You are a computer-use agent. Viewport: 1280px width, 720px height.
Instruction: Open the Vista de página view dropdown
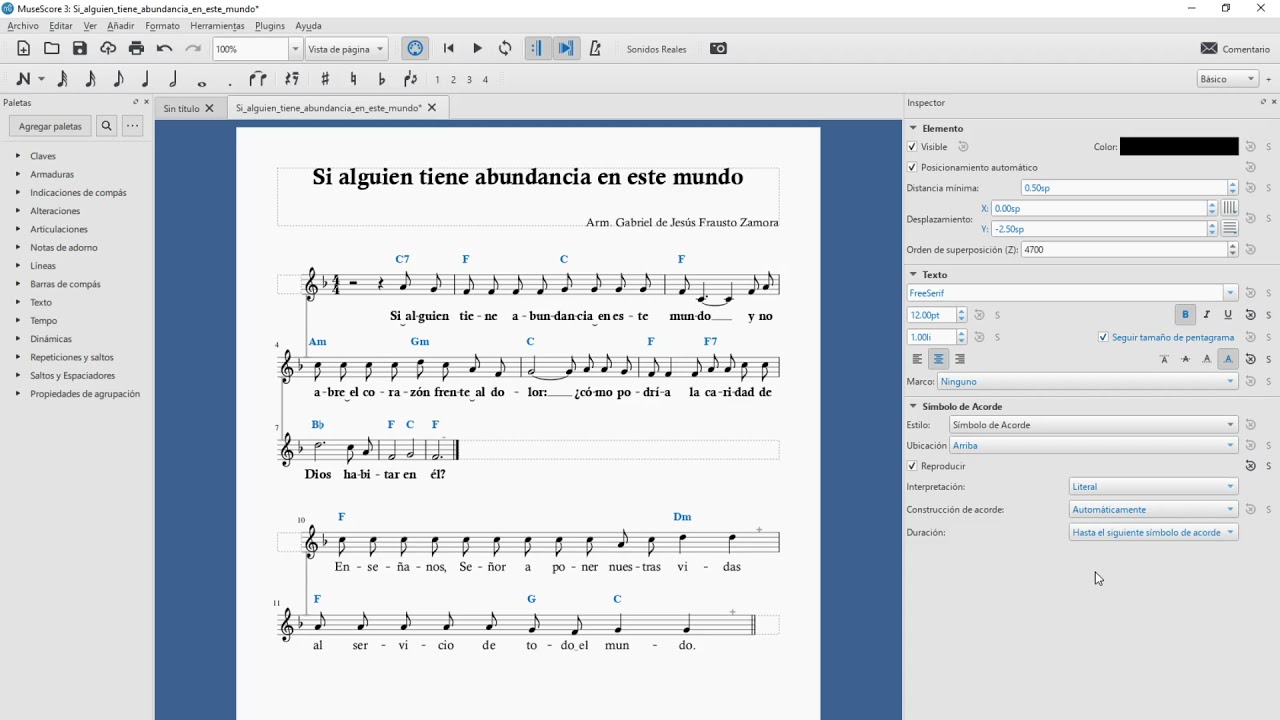347,48
